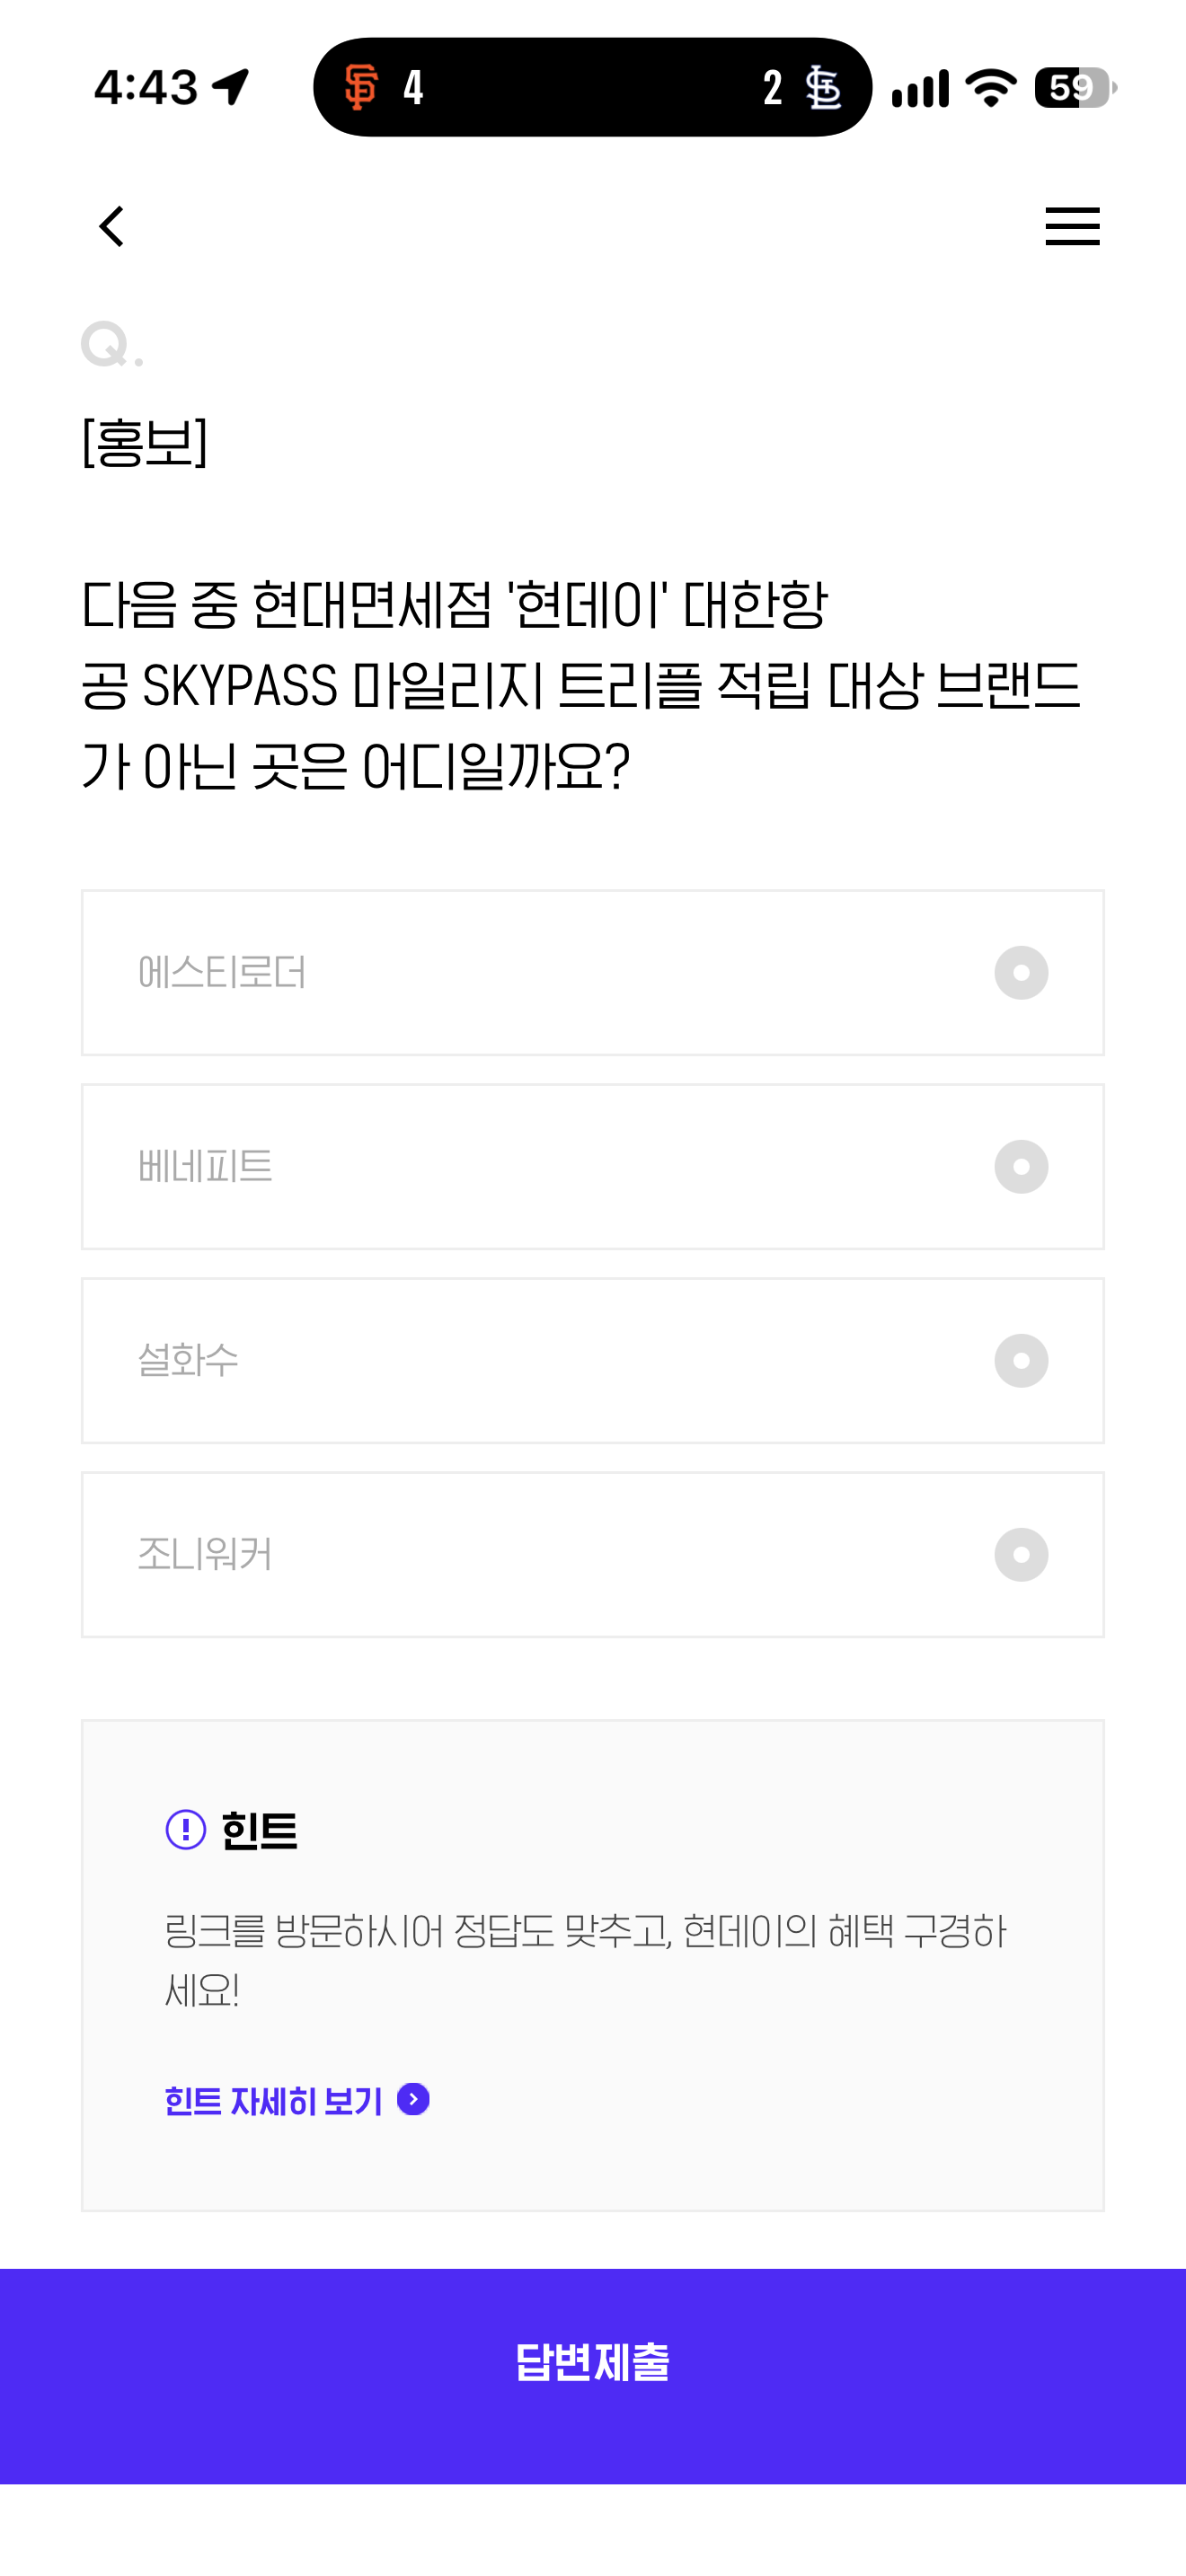
Task: Choose the 조니워커 answer option text
Action: click(x=205, y=1555)
